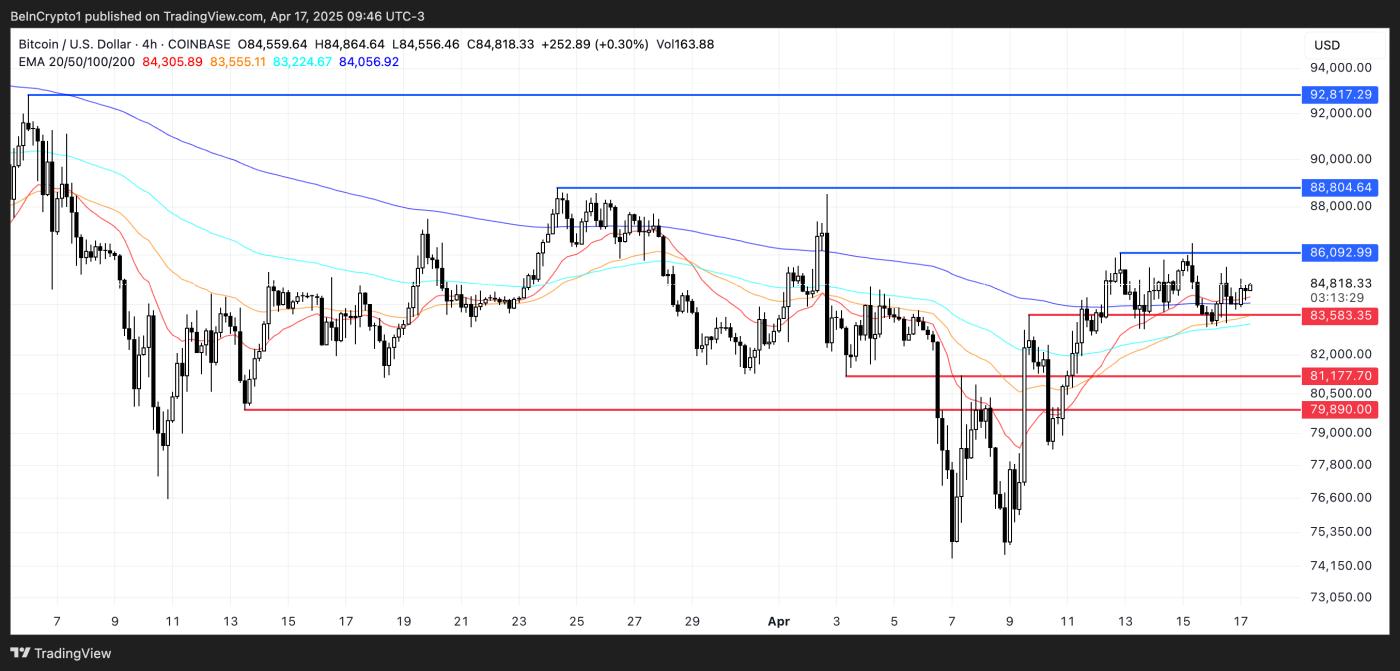Click the TradingView watermark text link

point(73,653)
